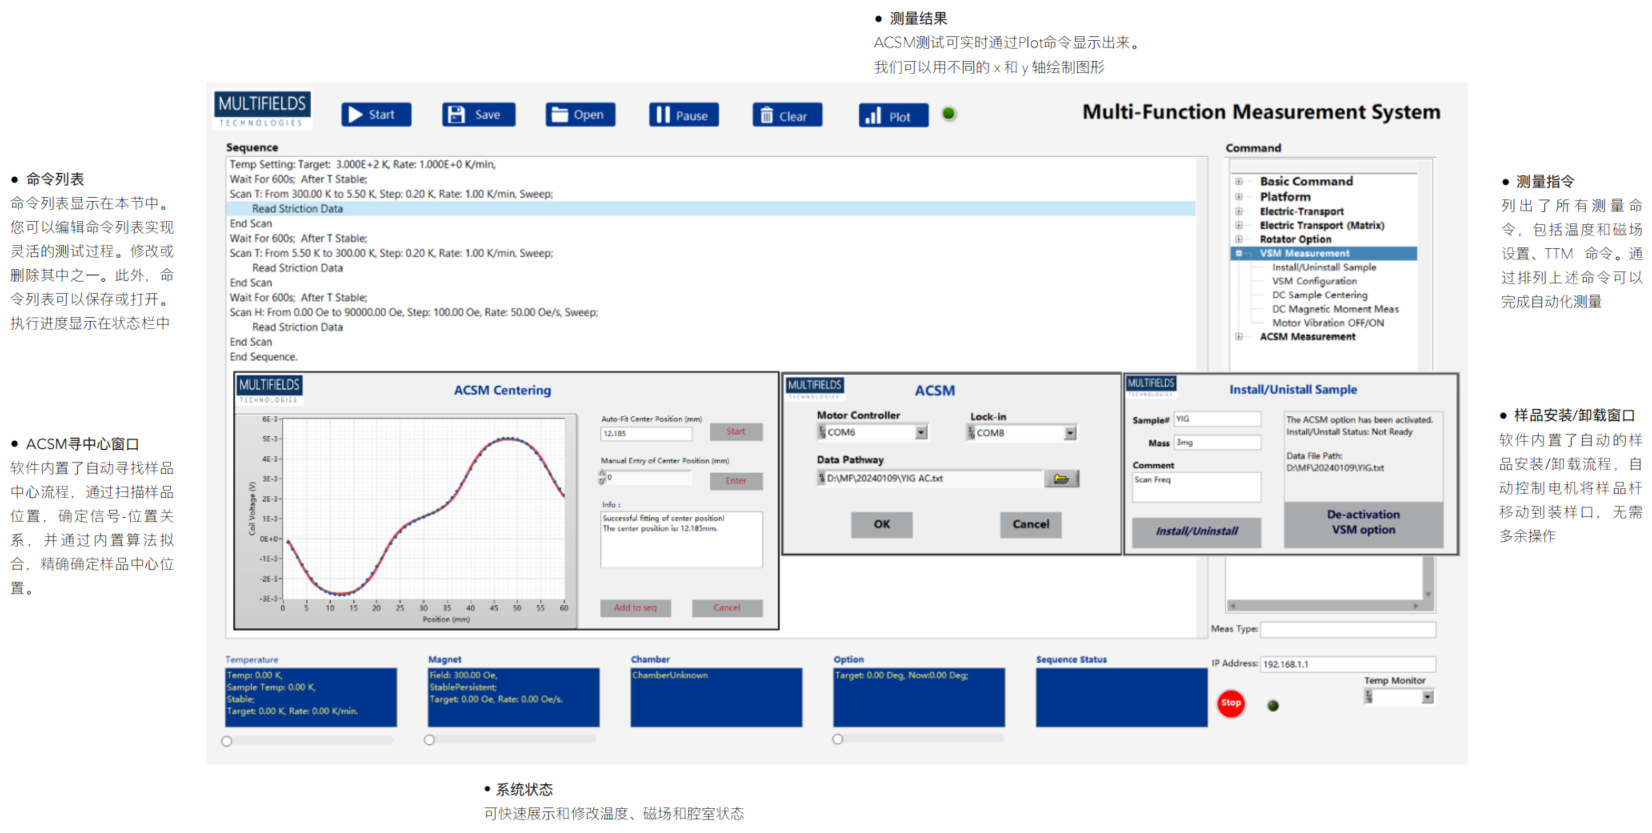Expand the Basic Command tree node

pyautogui.click(x=1239, y=182)
